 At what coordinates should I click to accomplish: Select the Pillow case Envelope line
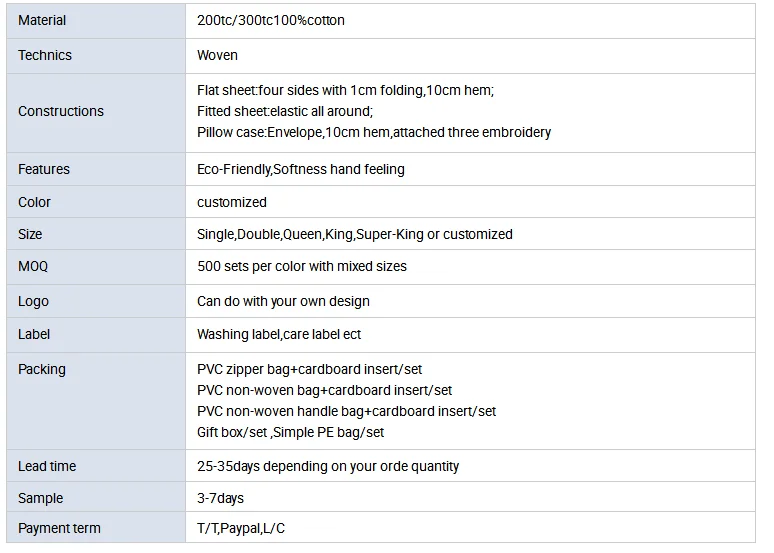[374, 132]
